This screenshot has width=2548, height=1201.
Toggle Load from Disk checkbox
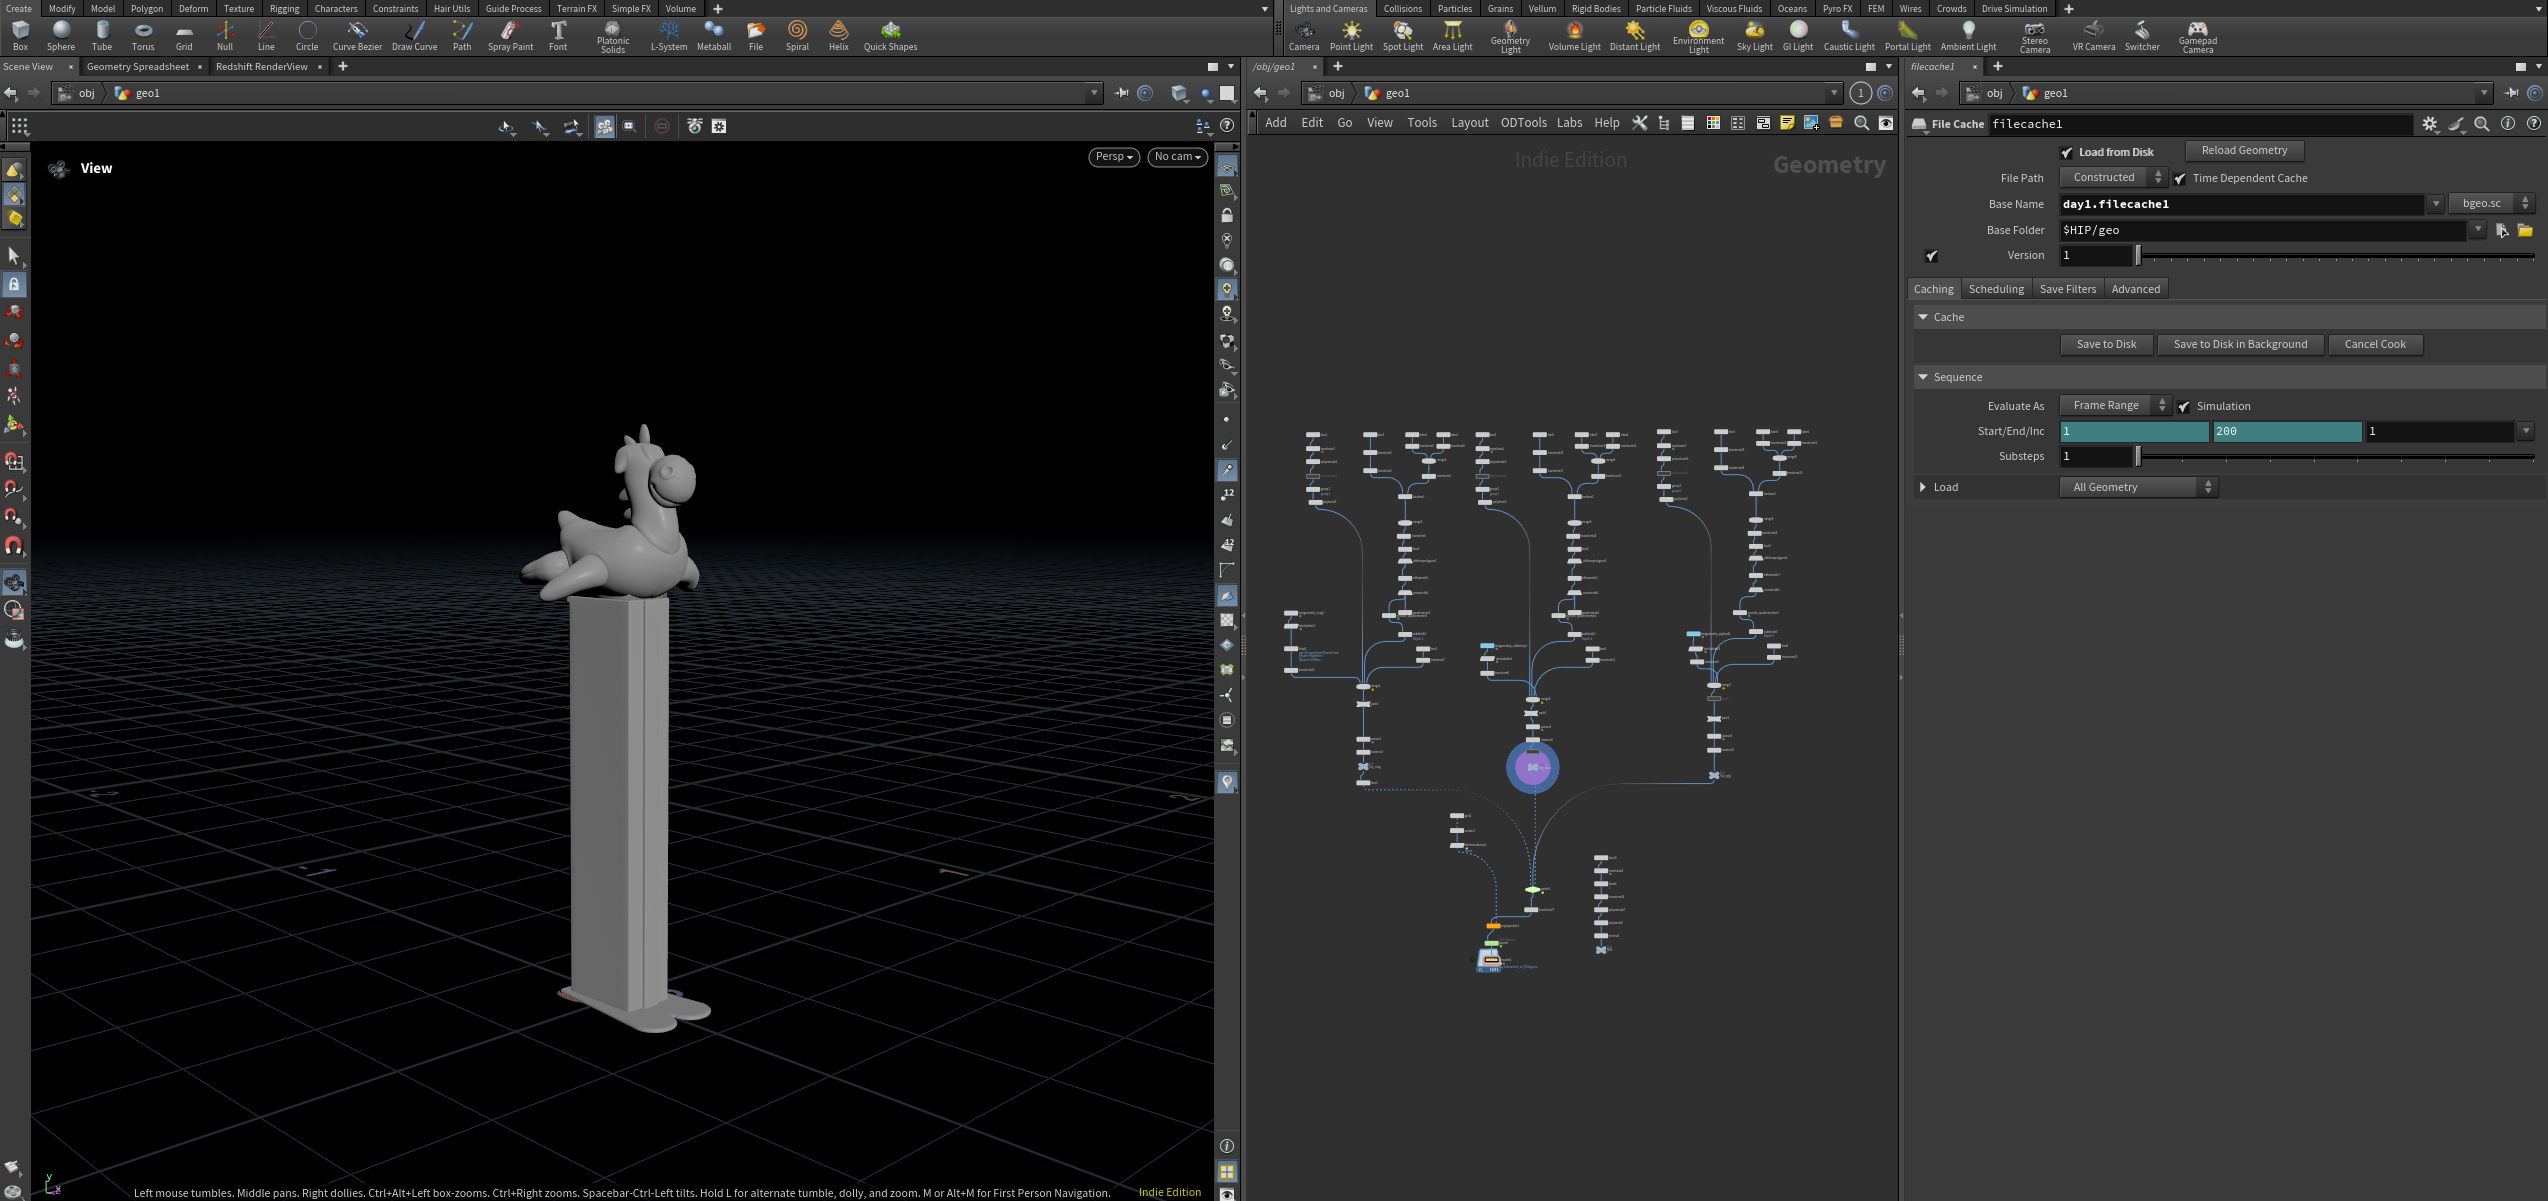click(x=2066, y=152)
